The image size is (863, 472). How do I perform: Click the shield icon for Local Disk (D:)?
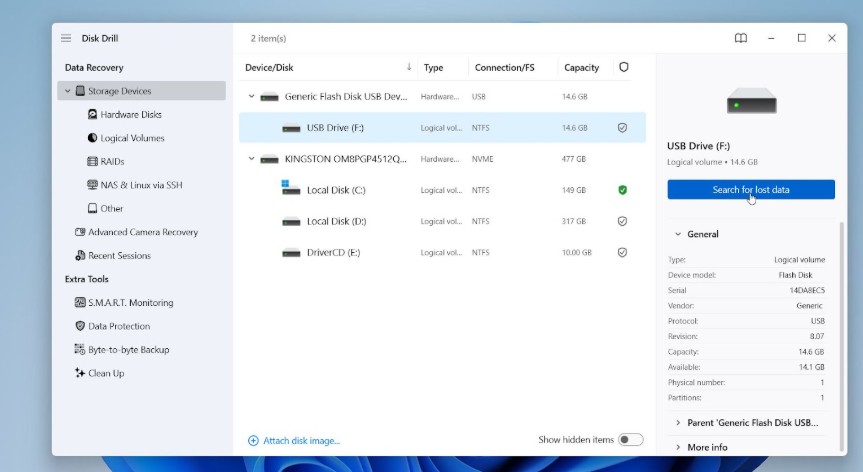(622, 221)
